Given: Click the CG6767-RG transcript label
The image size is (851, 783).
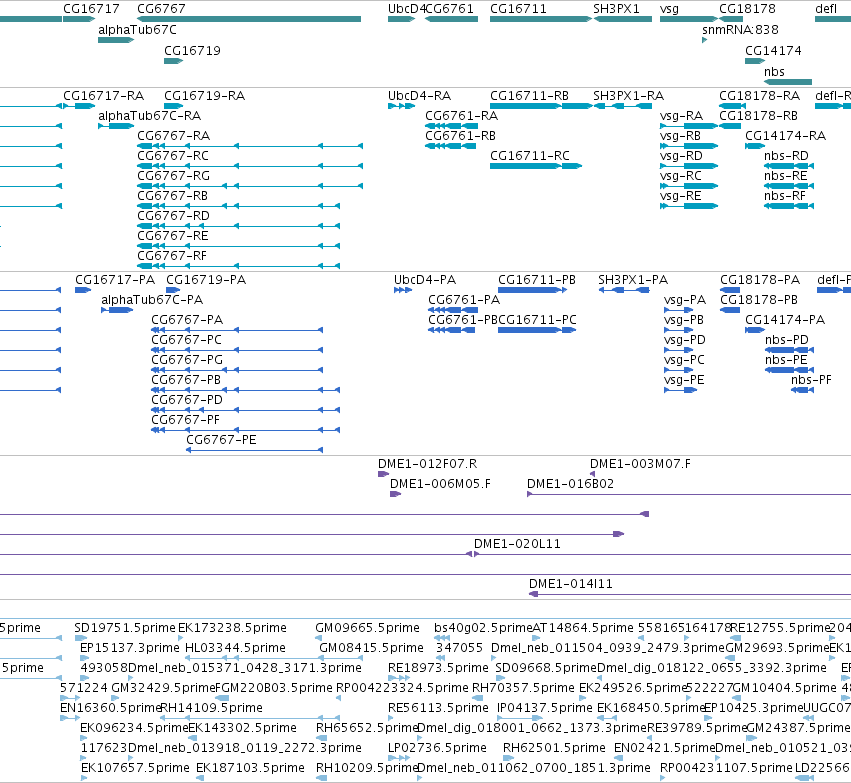Looking at the screenshot, I should click(x=173, y=176).
